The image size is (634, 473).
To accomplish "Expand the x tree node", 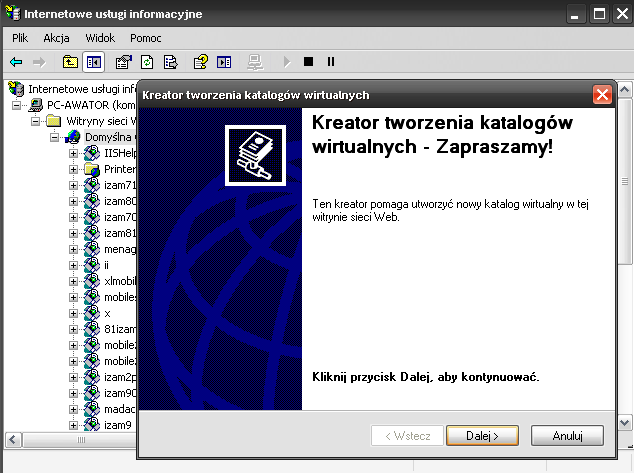I will click(x=73, y=313).
